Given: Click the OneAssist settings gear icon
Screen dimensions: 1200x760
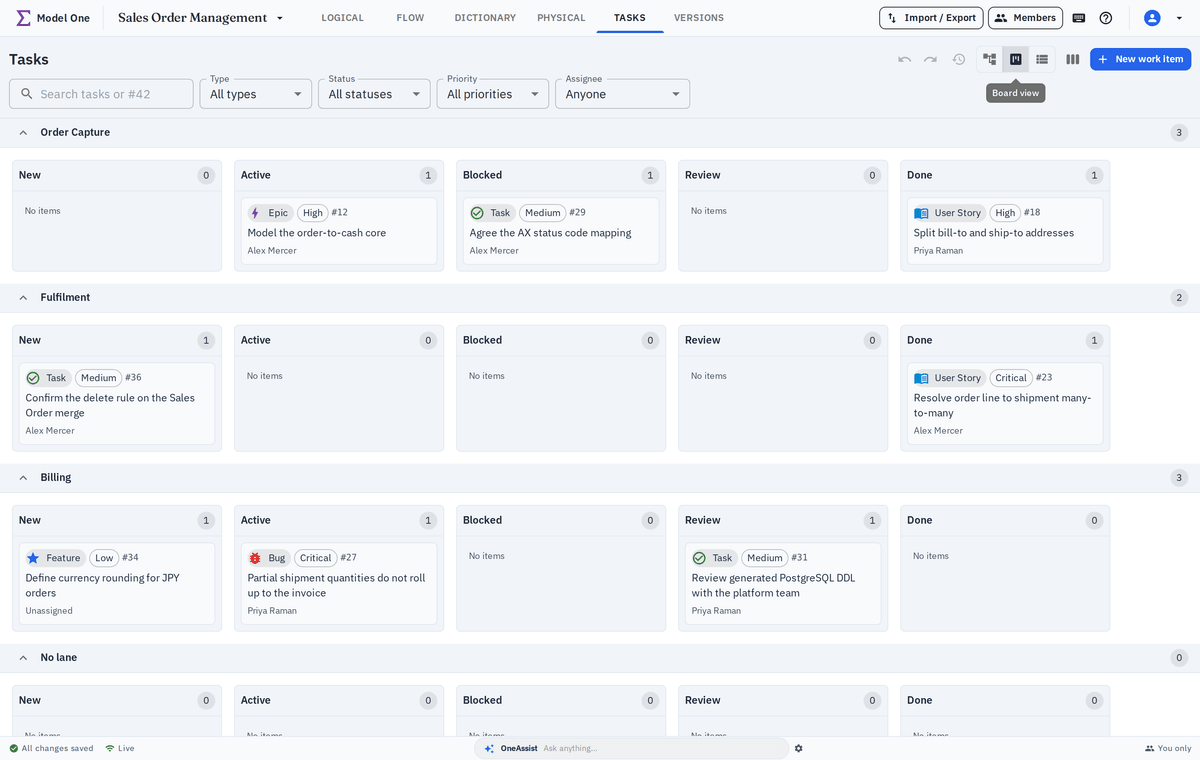Looking at the screenshot, I should pyautogui.click(x=798, y=748).
